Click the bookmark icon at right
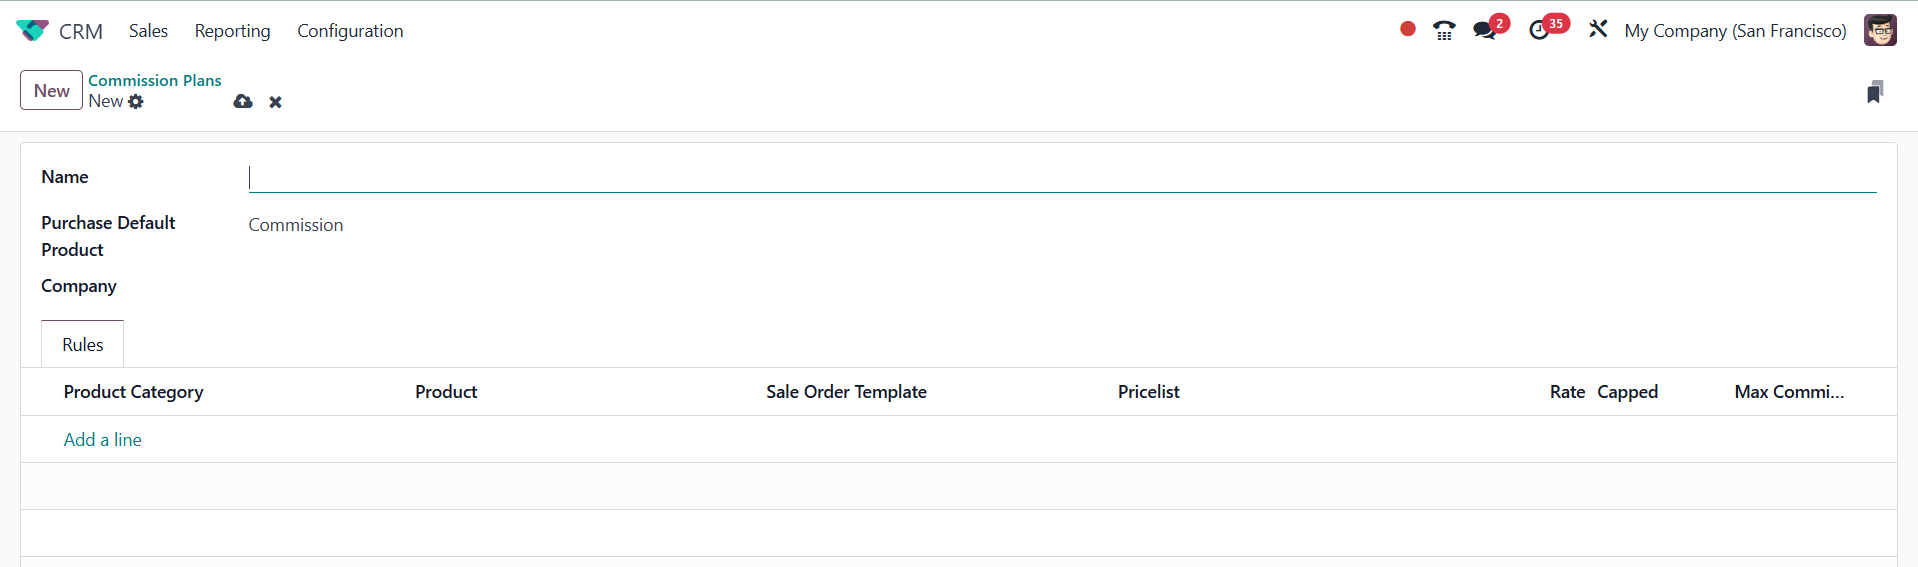The height and width of the screenshot is (567, 1918). 1875,92
